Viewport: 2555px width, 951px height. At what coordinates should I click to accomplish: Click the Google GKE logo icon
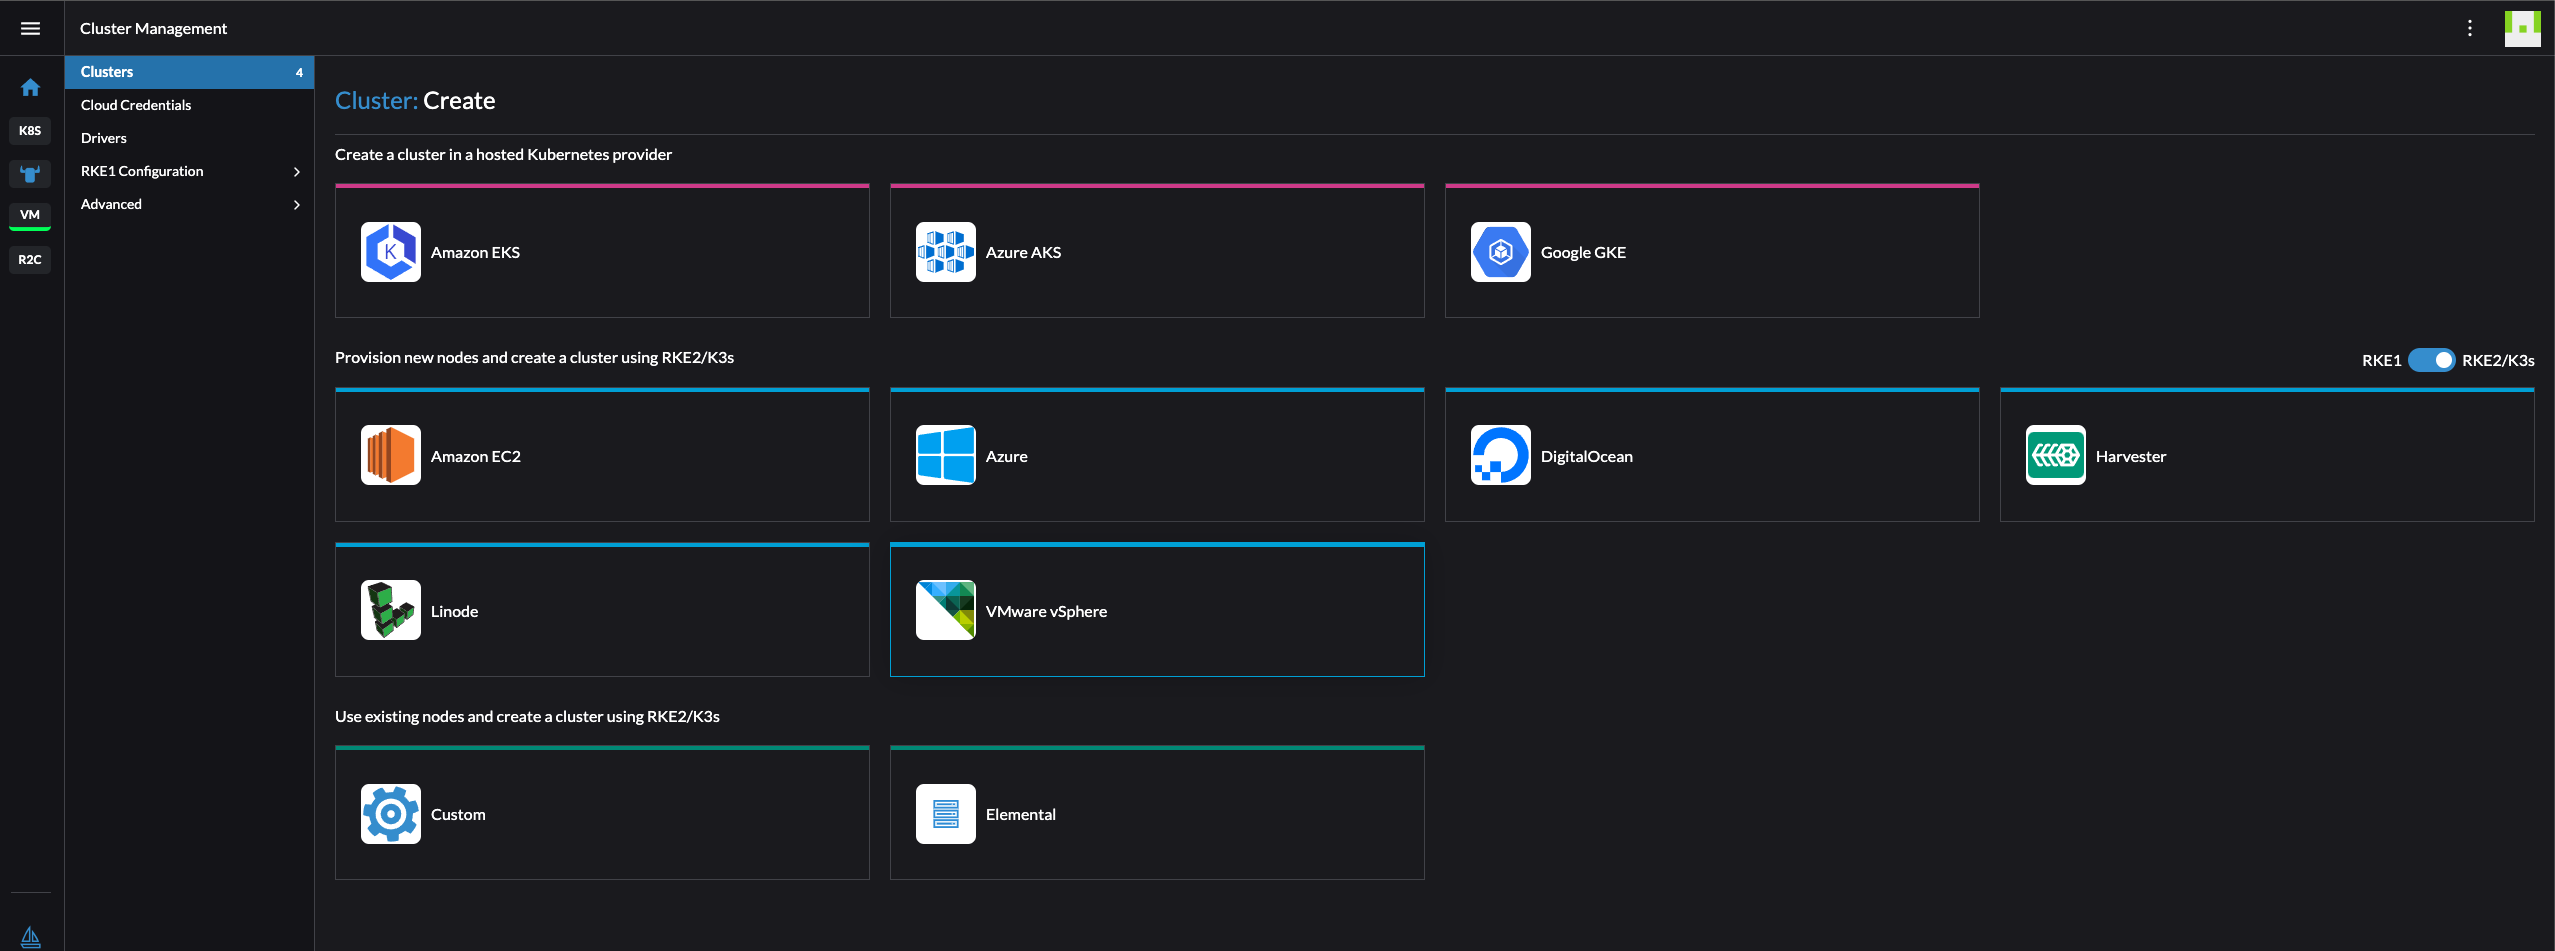[x=1501, y=252]
